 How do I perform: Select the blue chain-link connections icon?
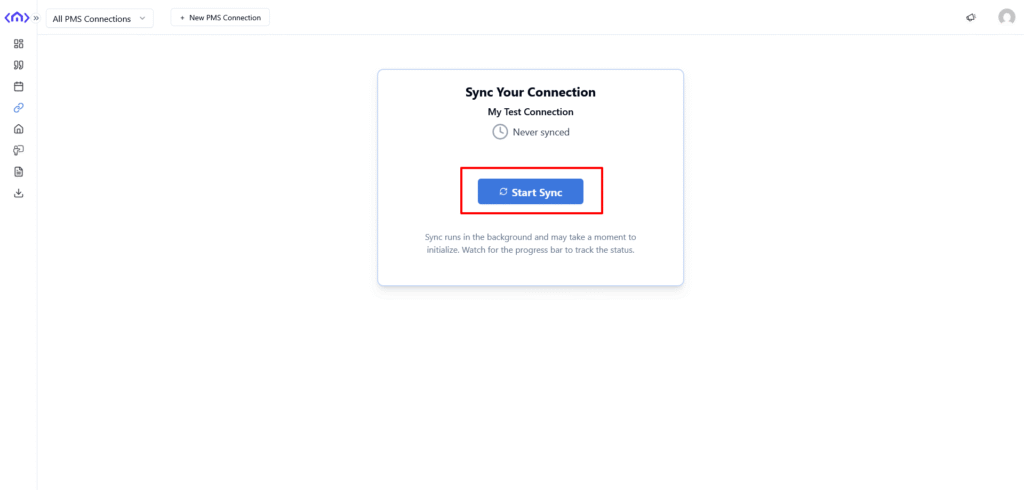(x=18, y=108)
